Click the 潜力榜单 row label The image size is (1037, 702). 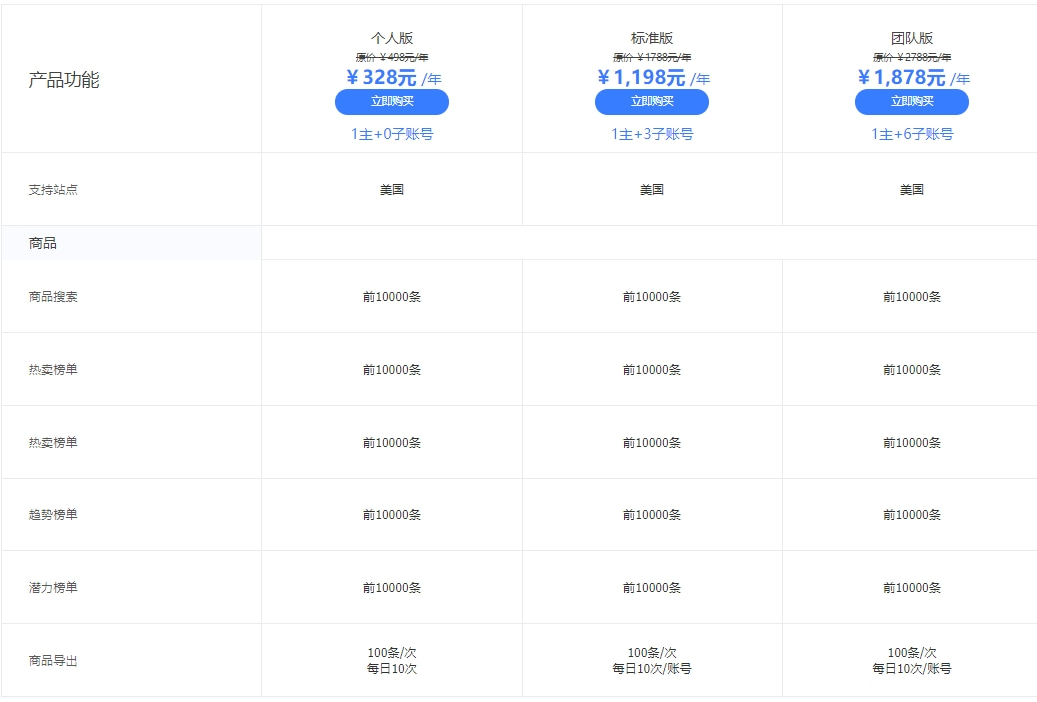pyautogui.click(x=53, y=588)
